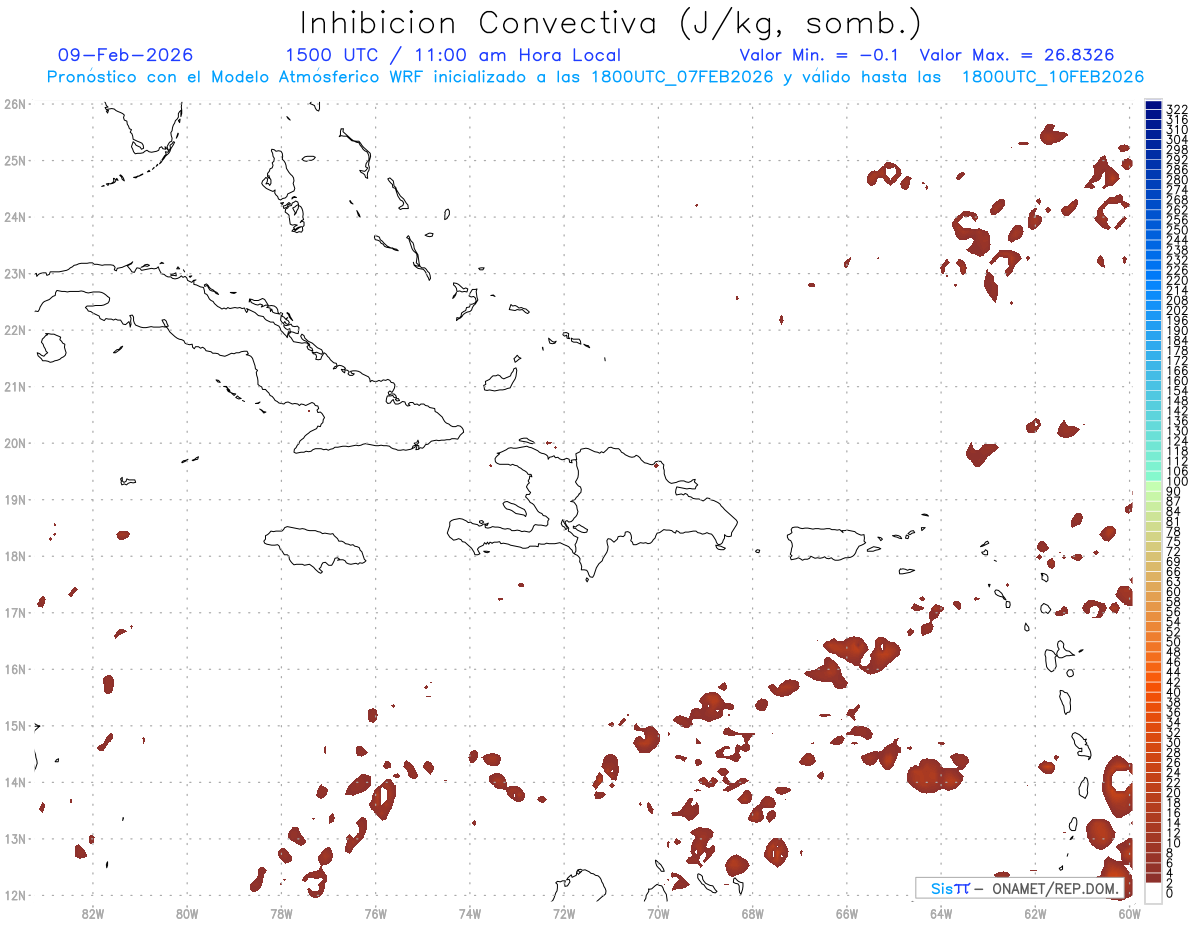This screenshot has width=1200, height=927.
Task: Click the longitude label "64W"
Action: click(941, 913)
